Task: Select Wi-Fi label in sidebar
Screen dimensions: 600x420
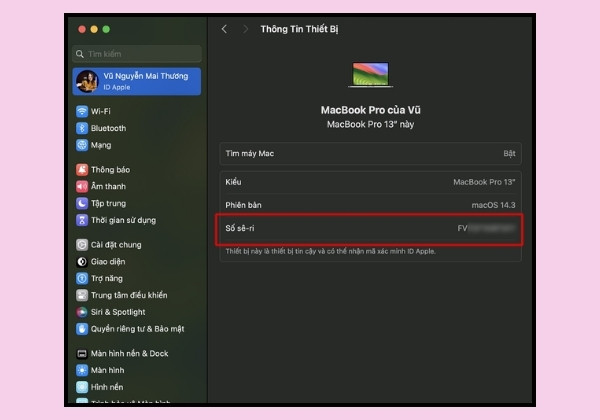Action: 101,111
